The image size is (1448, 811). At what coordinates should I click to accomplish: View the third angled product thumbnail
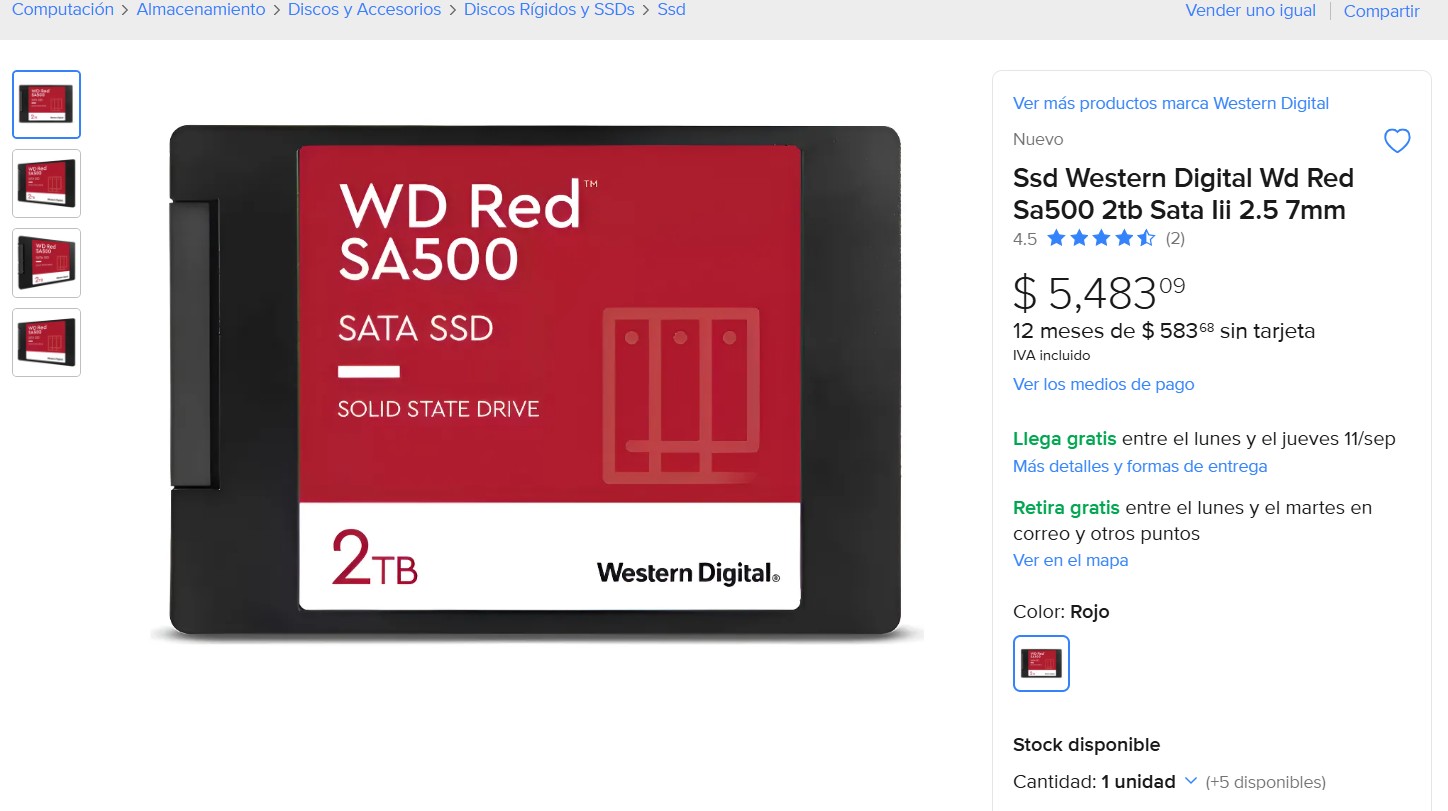[x=46, y=263]
